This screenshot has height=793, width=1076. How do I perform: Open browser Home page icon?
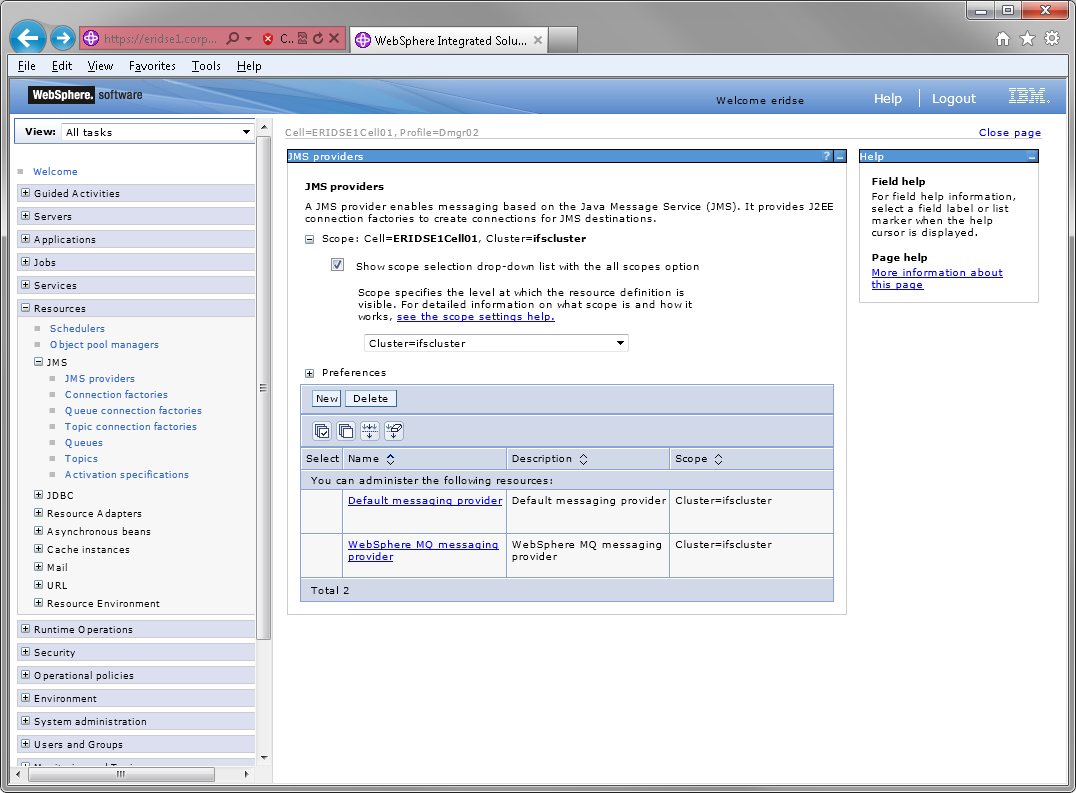pos(1003,39)
